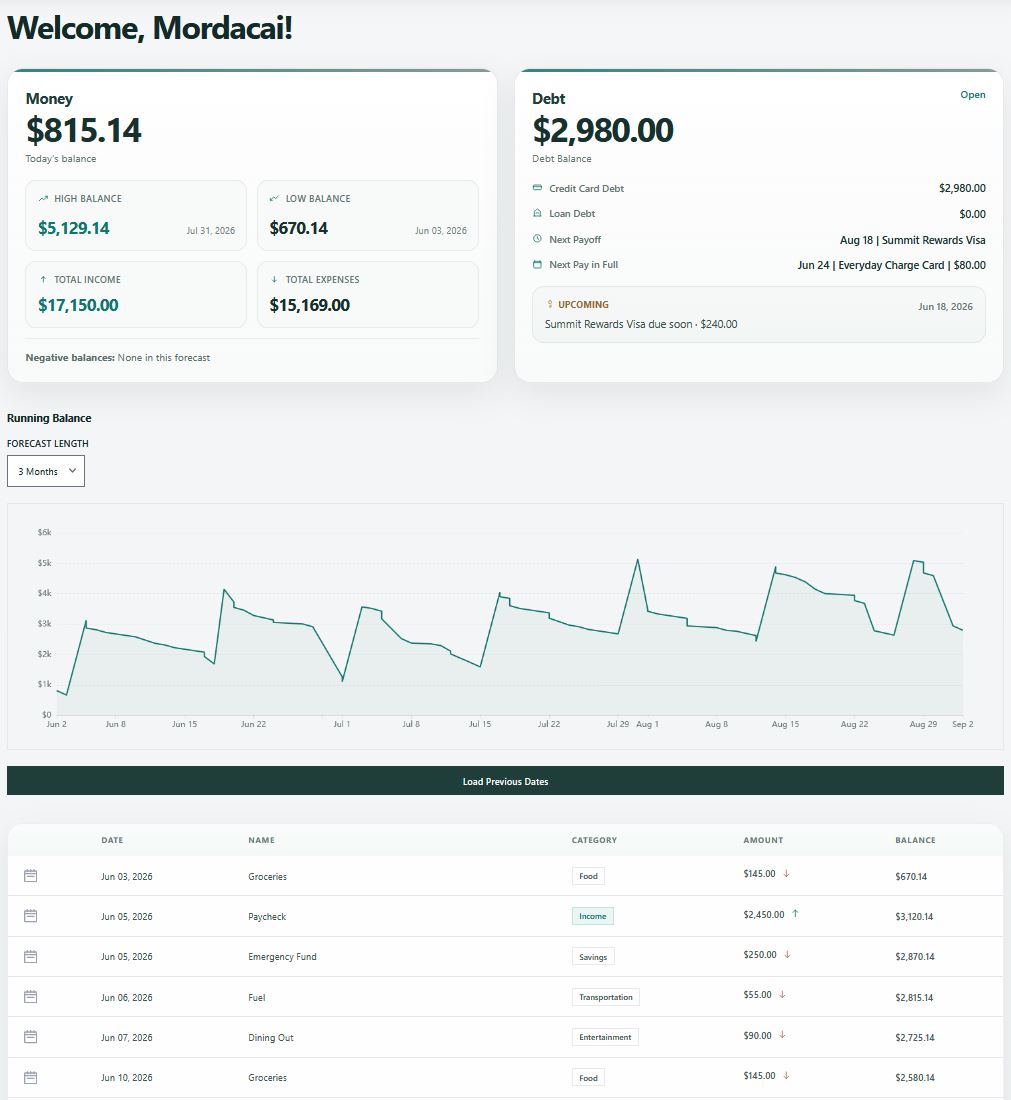The image size is (1011, 1100).
Task: Click the Savings category tag
Action: tap(593, 957)
